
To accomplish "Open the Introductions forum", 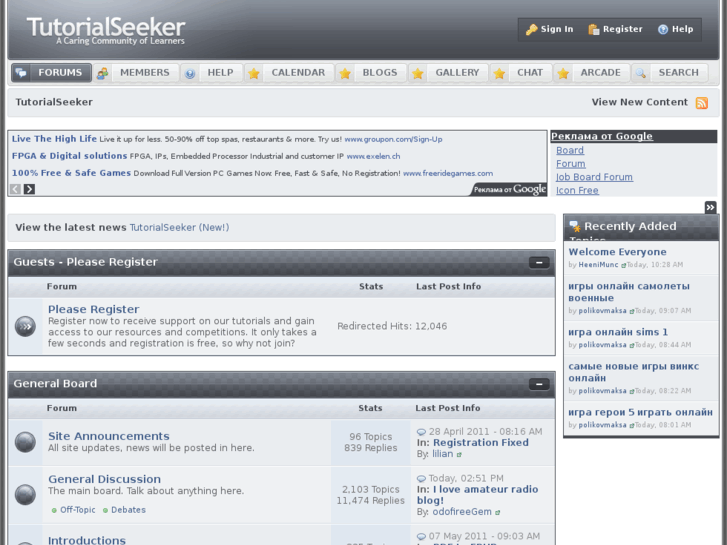I will 87,540.
